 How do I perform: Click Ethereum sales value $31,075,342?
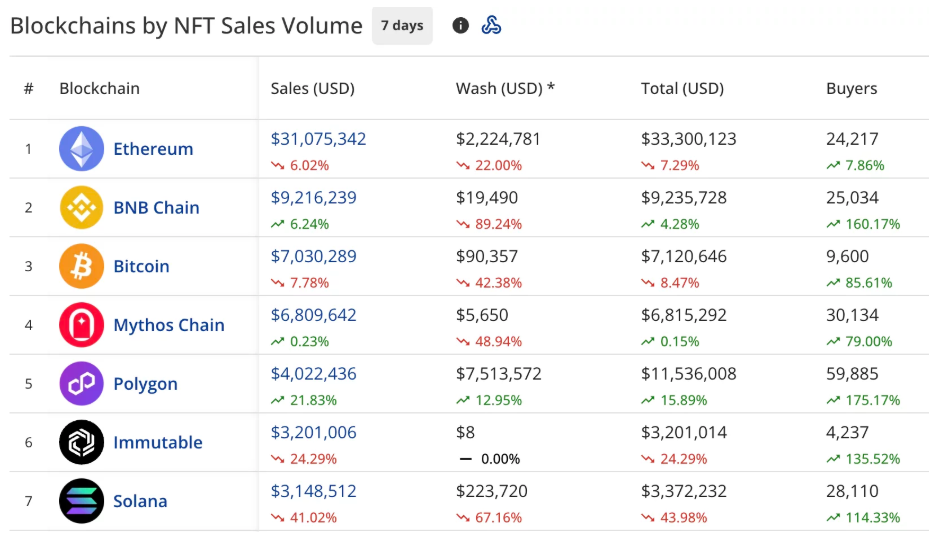coord(318,139)
